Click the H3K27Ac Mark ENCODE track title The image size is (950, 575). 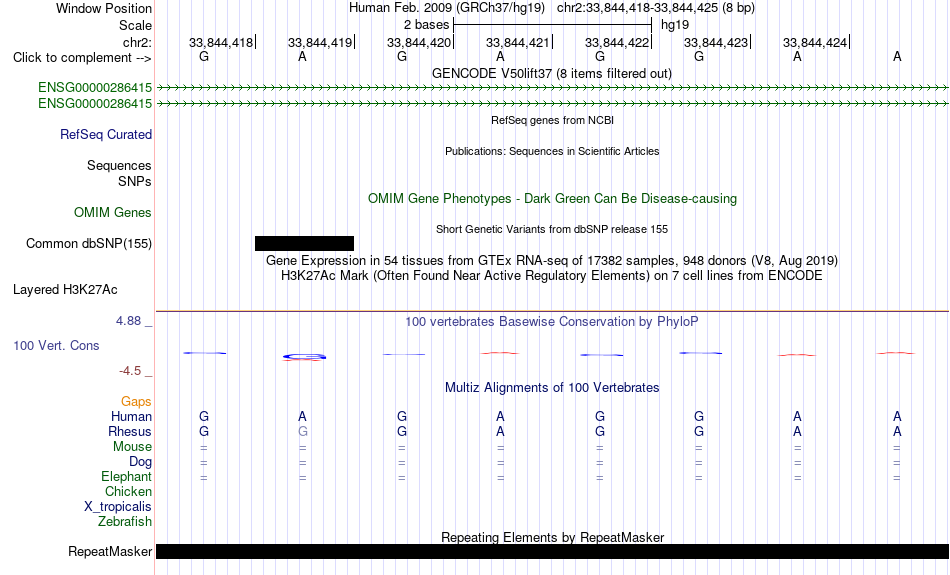tap(552, 276)
